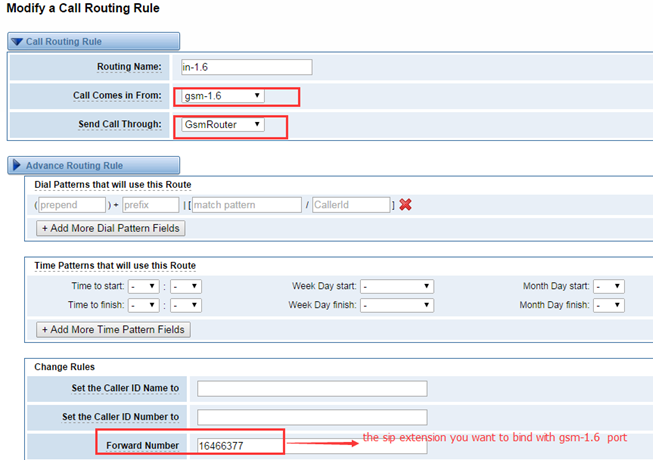The image size is (653, 460).
Task: Open the Month Day start dropdown
Action: pyautogui.click(x=609, y=286)
